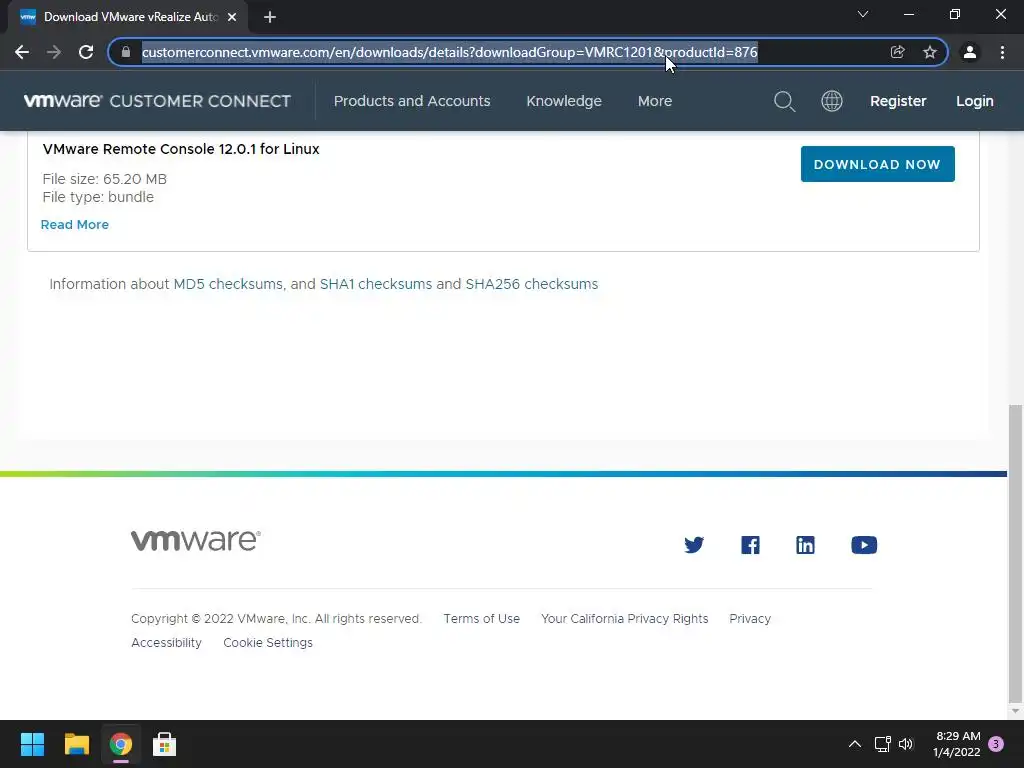Open the SHA1 checksums link
Screen dimensions: 1024x768
pyautogui.click(x=376, y=284)
